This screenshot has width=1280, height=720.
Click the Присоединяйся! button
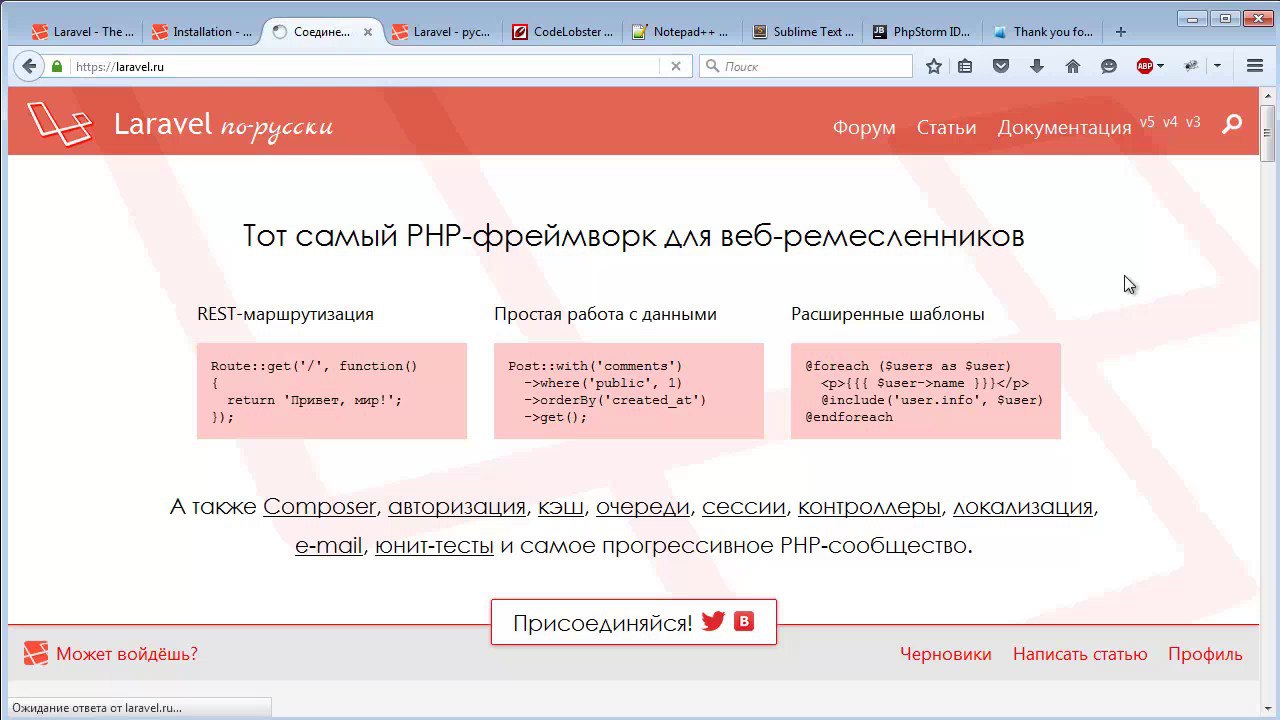point(633,622)
